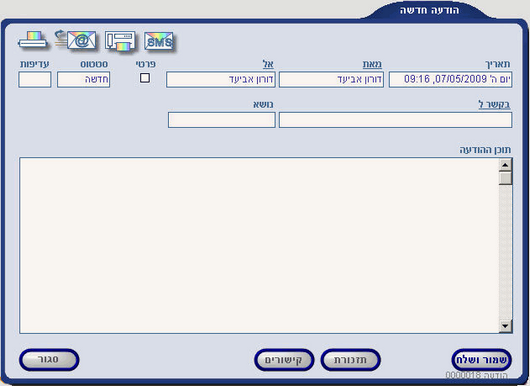Click the שמור ושלח (Save and Send) button
Image resolution: width=530 pixels, height=386 pixels.
(481, 360)
